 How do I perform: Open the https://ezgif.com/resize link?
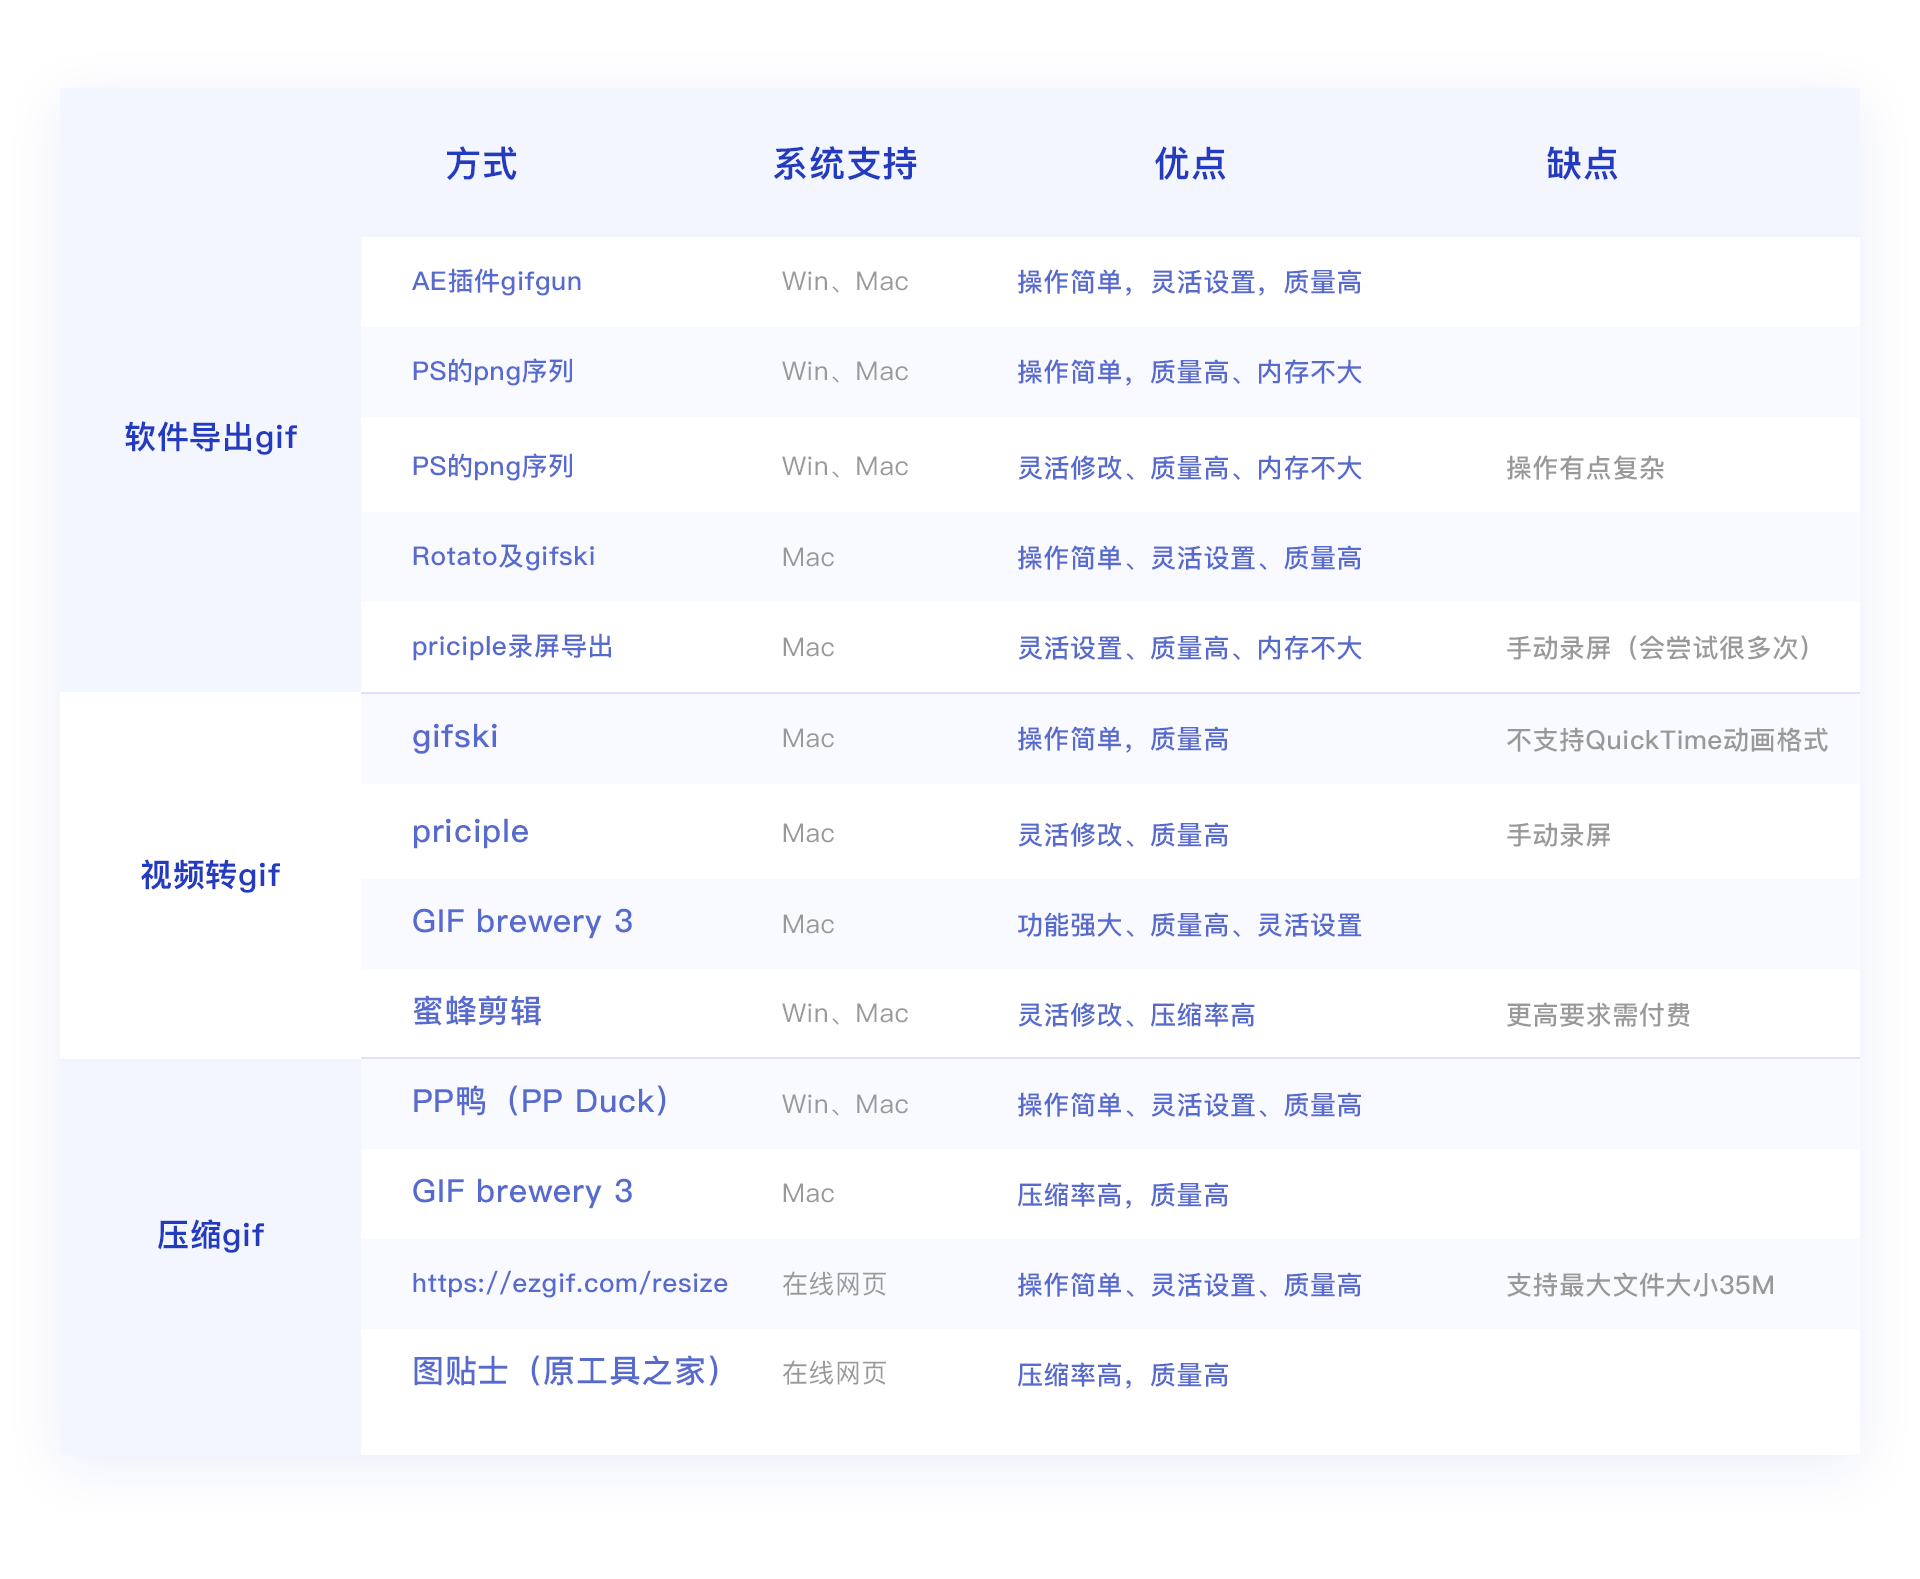click(570, 1283)
